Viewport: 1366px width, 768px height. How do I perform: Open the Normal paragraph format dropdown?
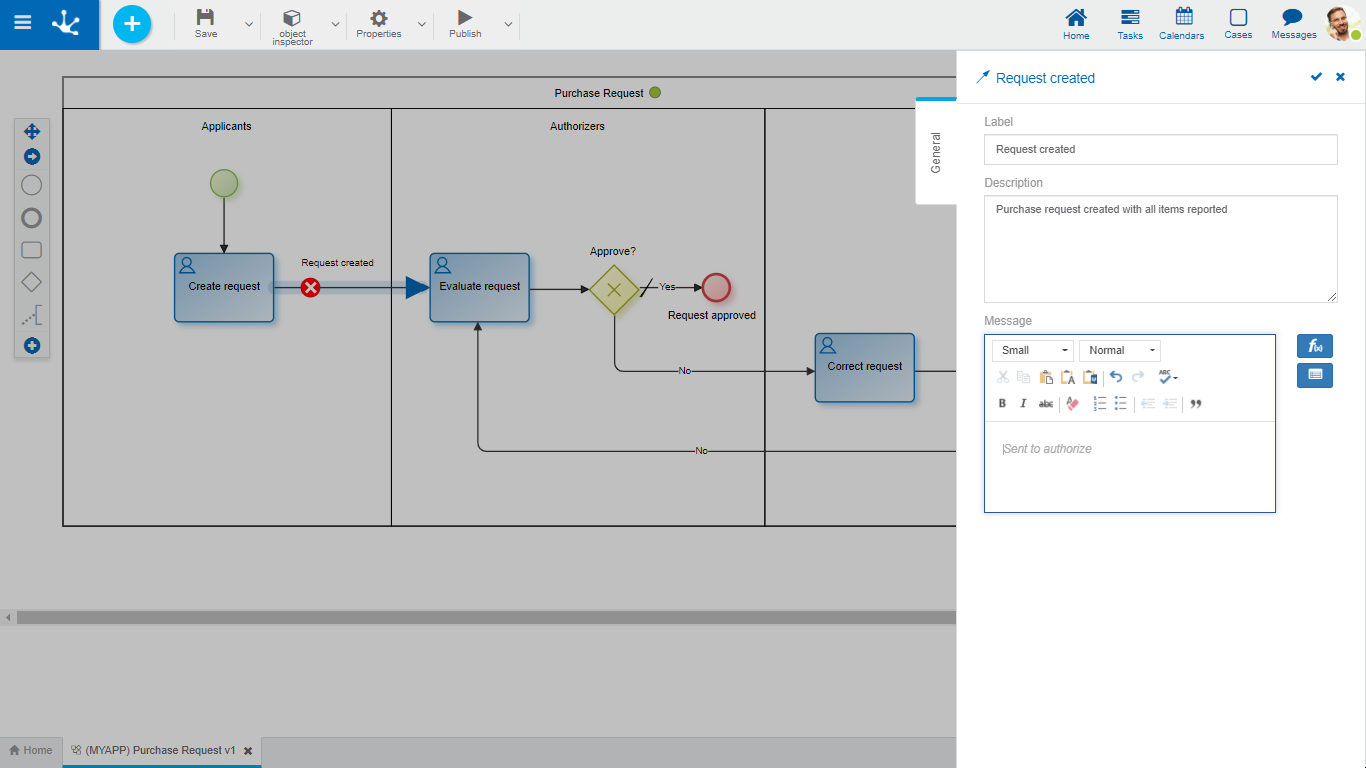1119,351
